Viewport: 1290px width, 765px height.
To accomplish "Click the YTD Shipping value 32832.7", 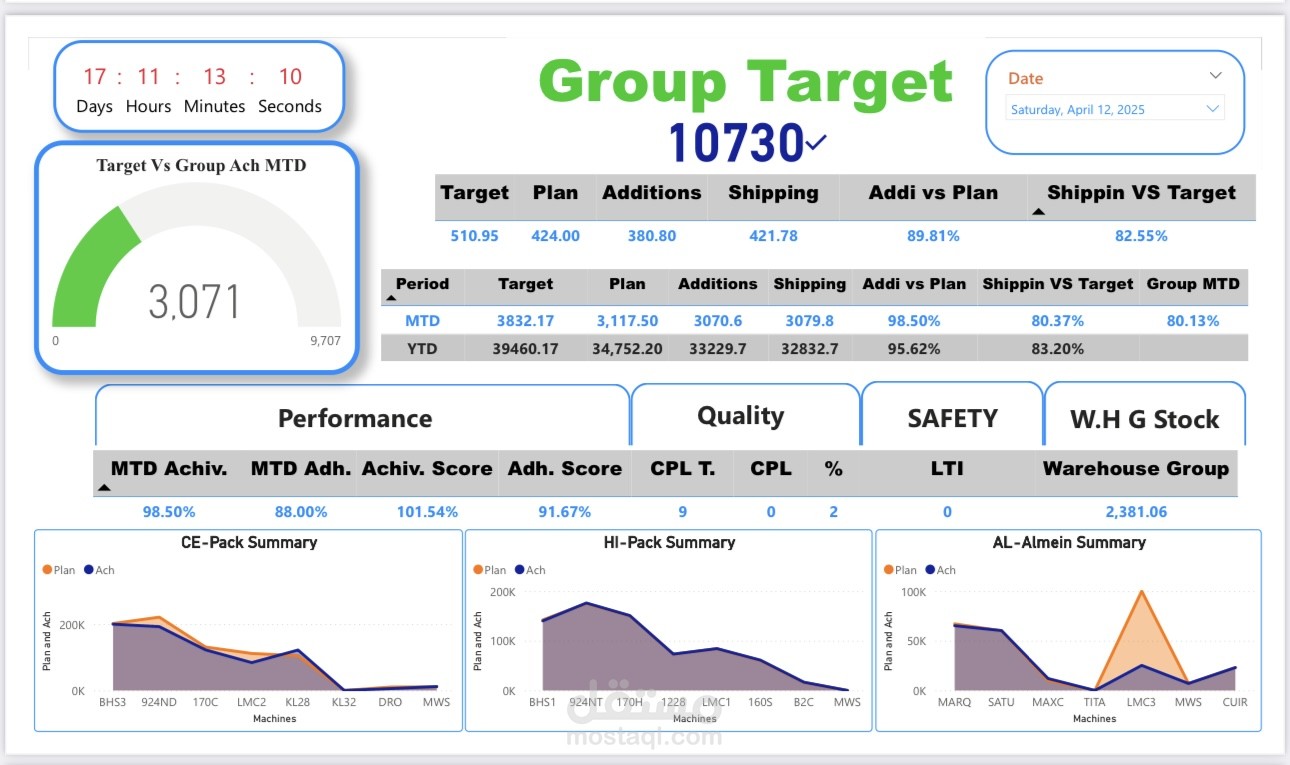I will click(x=809, y=349).
